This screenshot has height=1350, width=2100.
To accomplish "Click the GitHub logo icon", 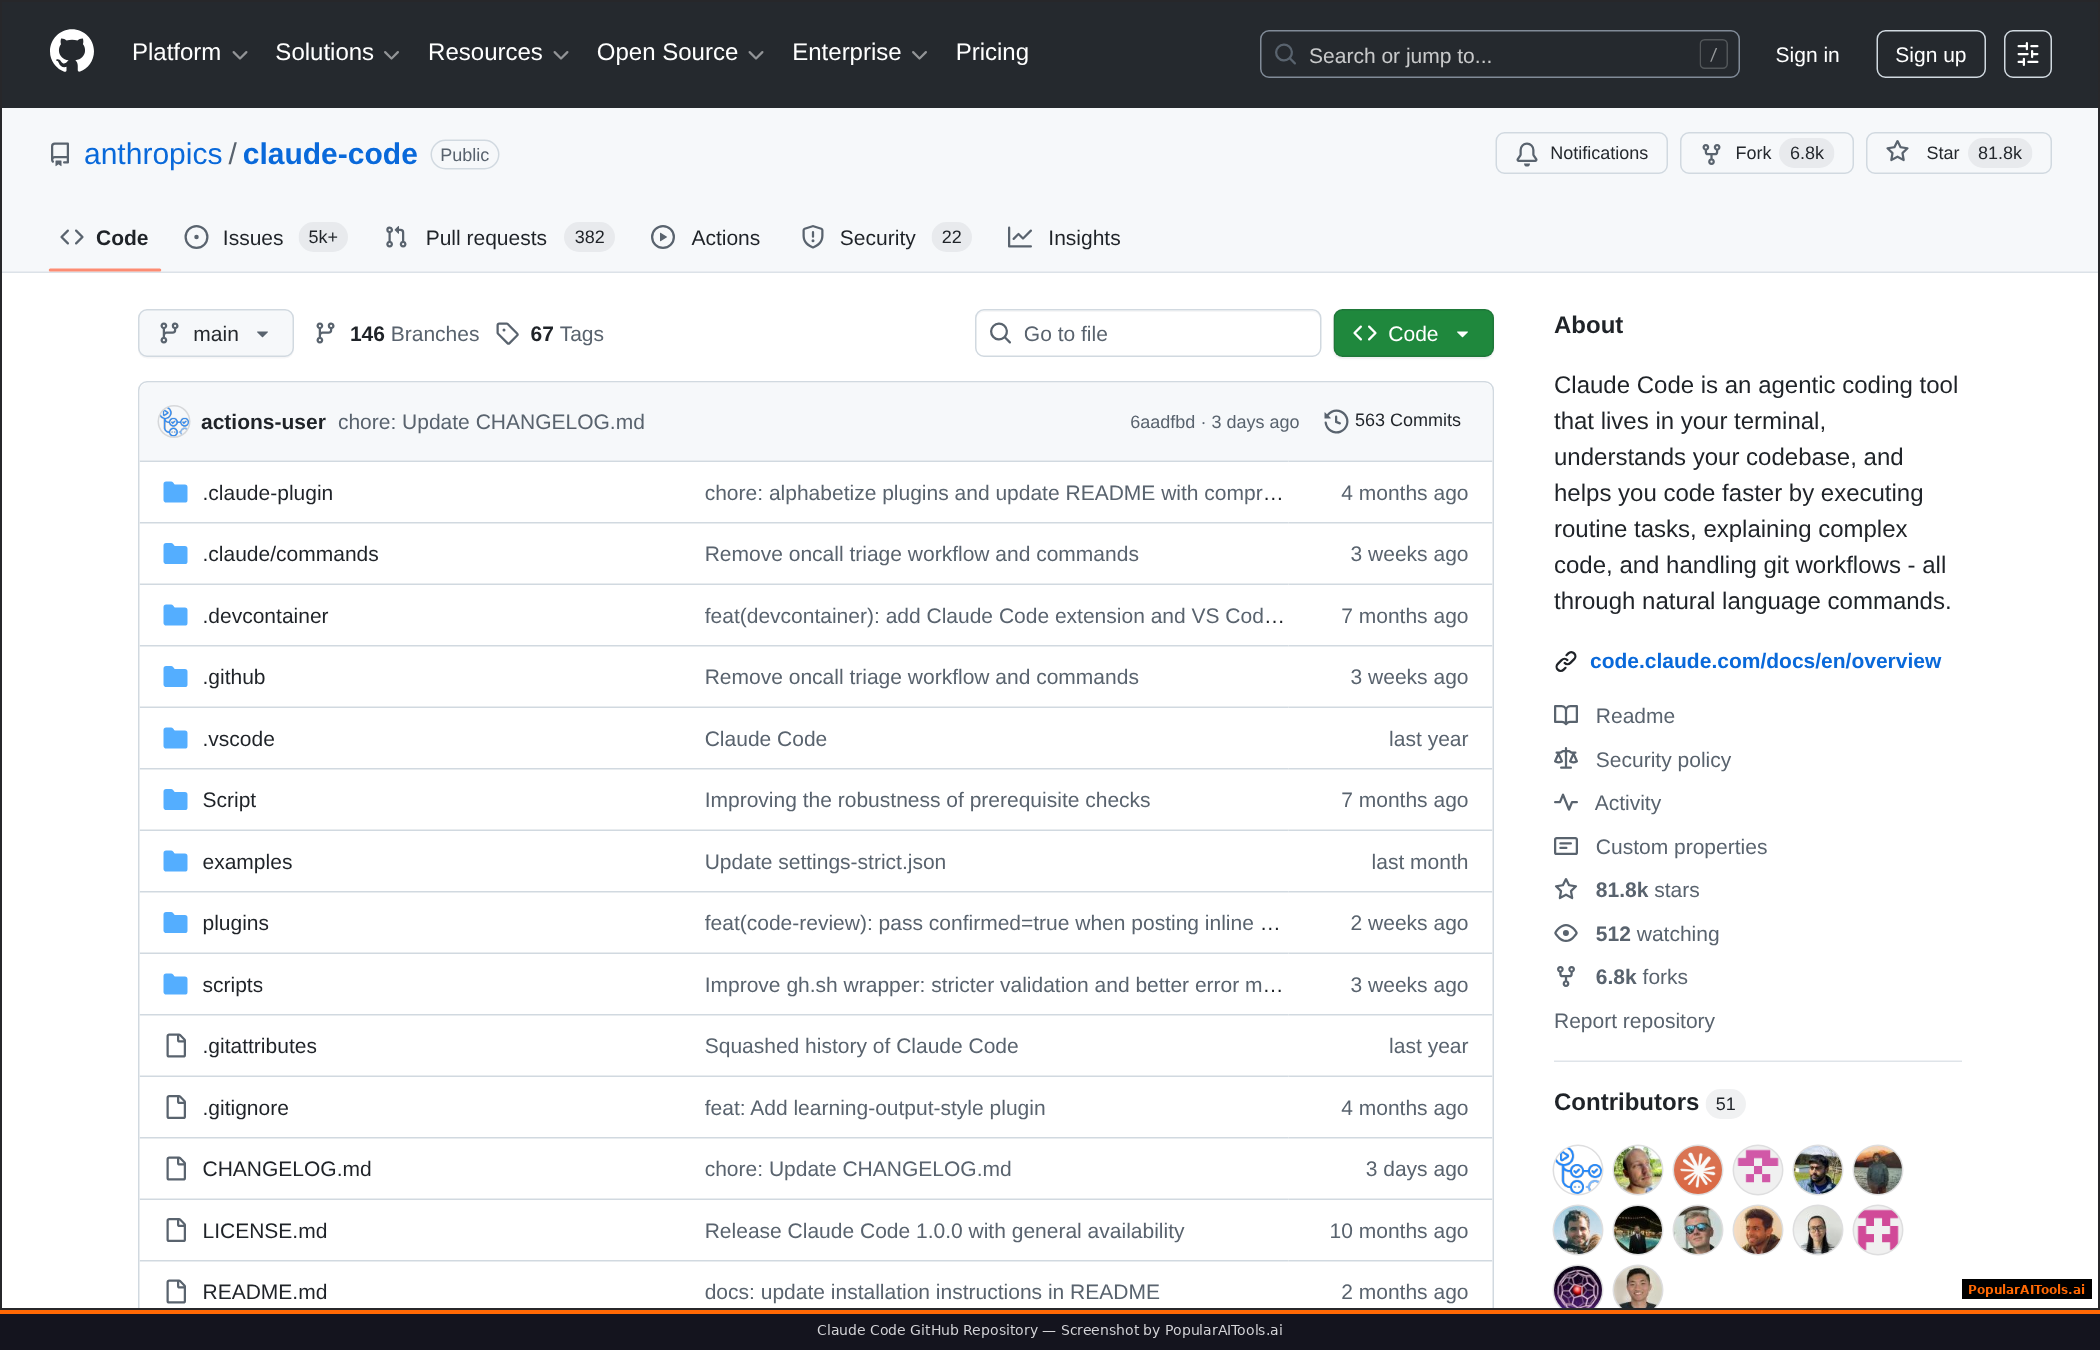I will pos(70,52).
